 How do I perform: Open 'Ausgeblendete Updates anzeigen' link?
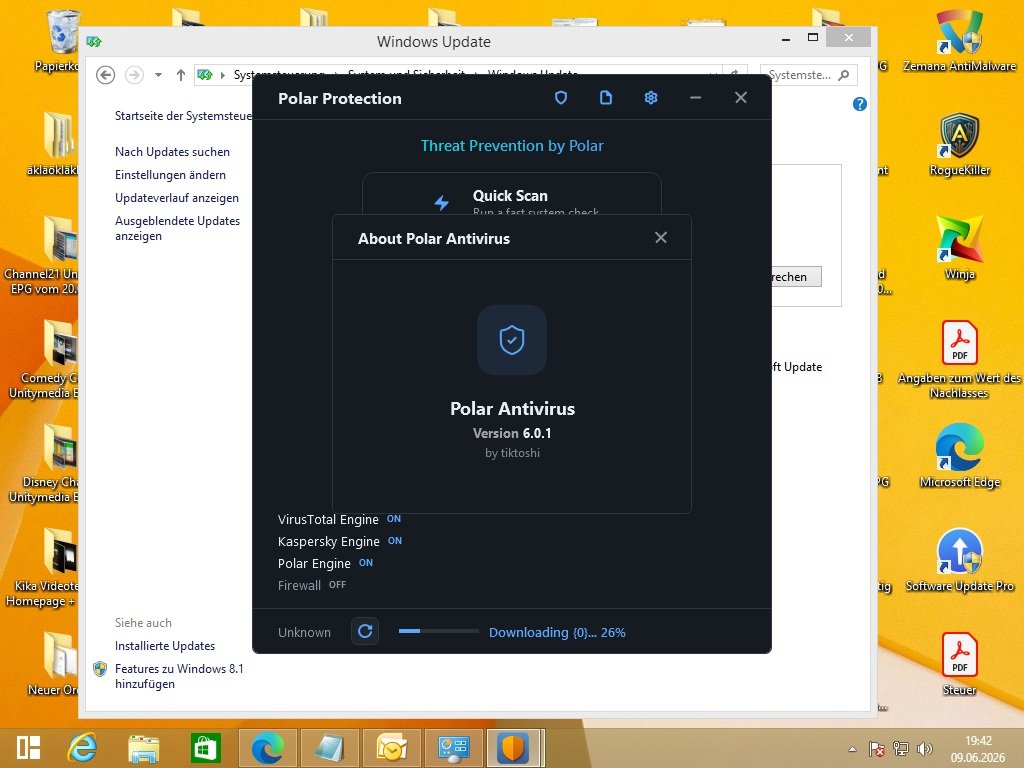pyautogui.click(x=178, y=228)
